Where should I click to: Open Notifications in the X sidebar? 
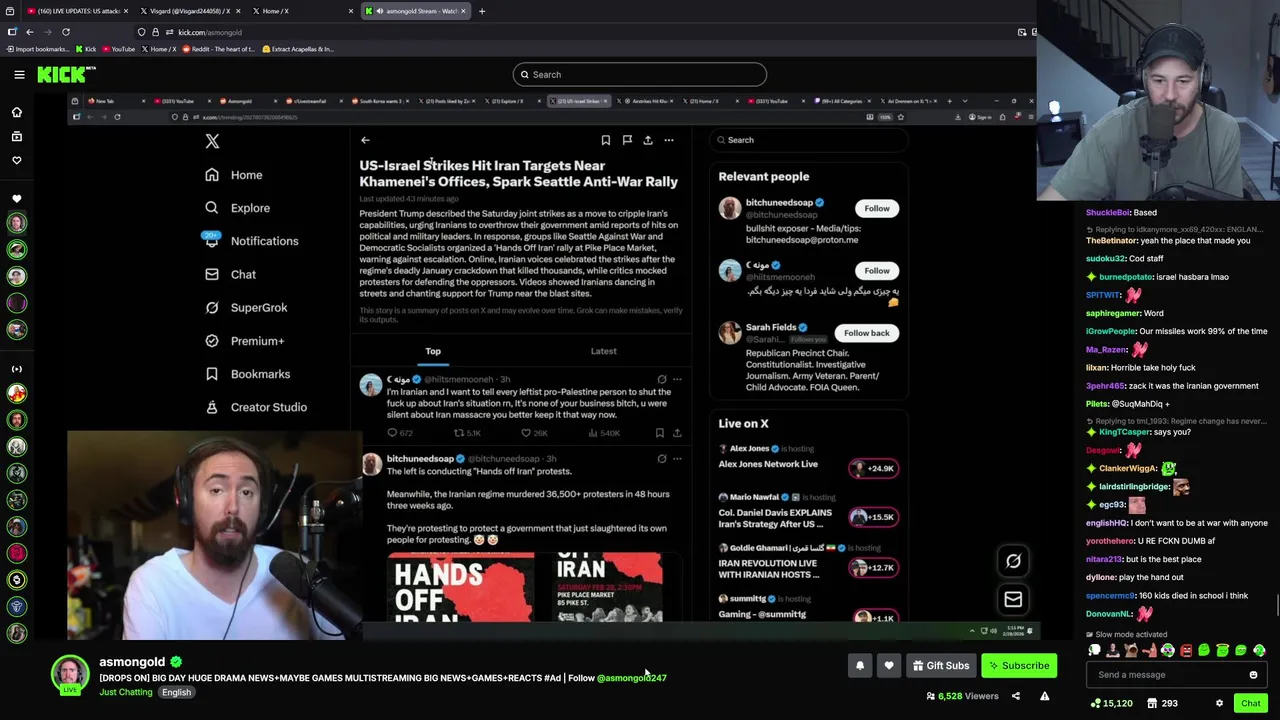pos(251,241)
